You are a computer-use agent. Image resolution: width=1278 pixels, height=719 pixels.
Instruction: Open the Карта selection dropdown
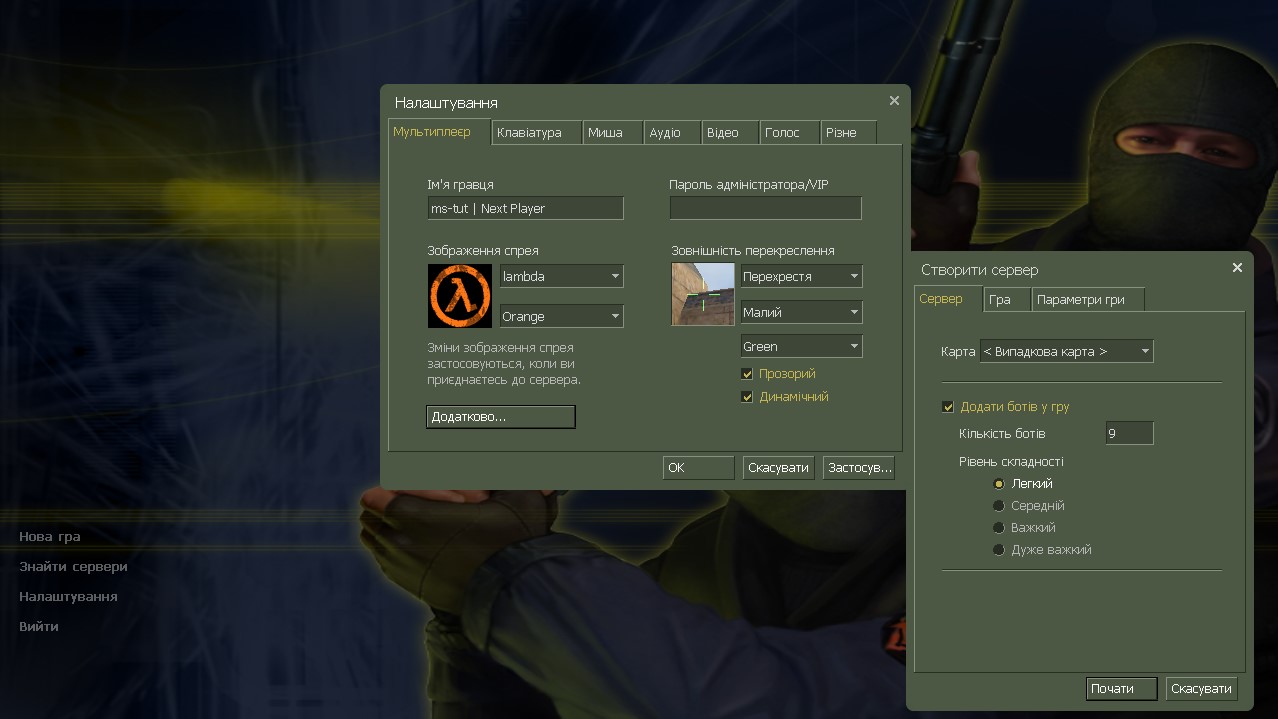point(1065,351)
